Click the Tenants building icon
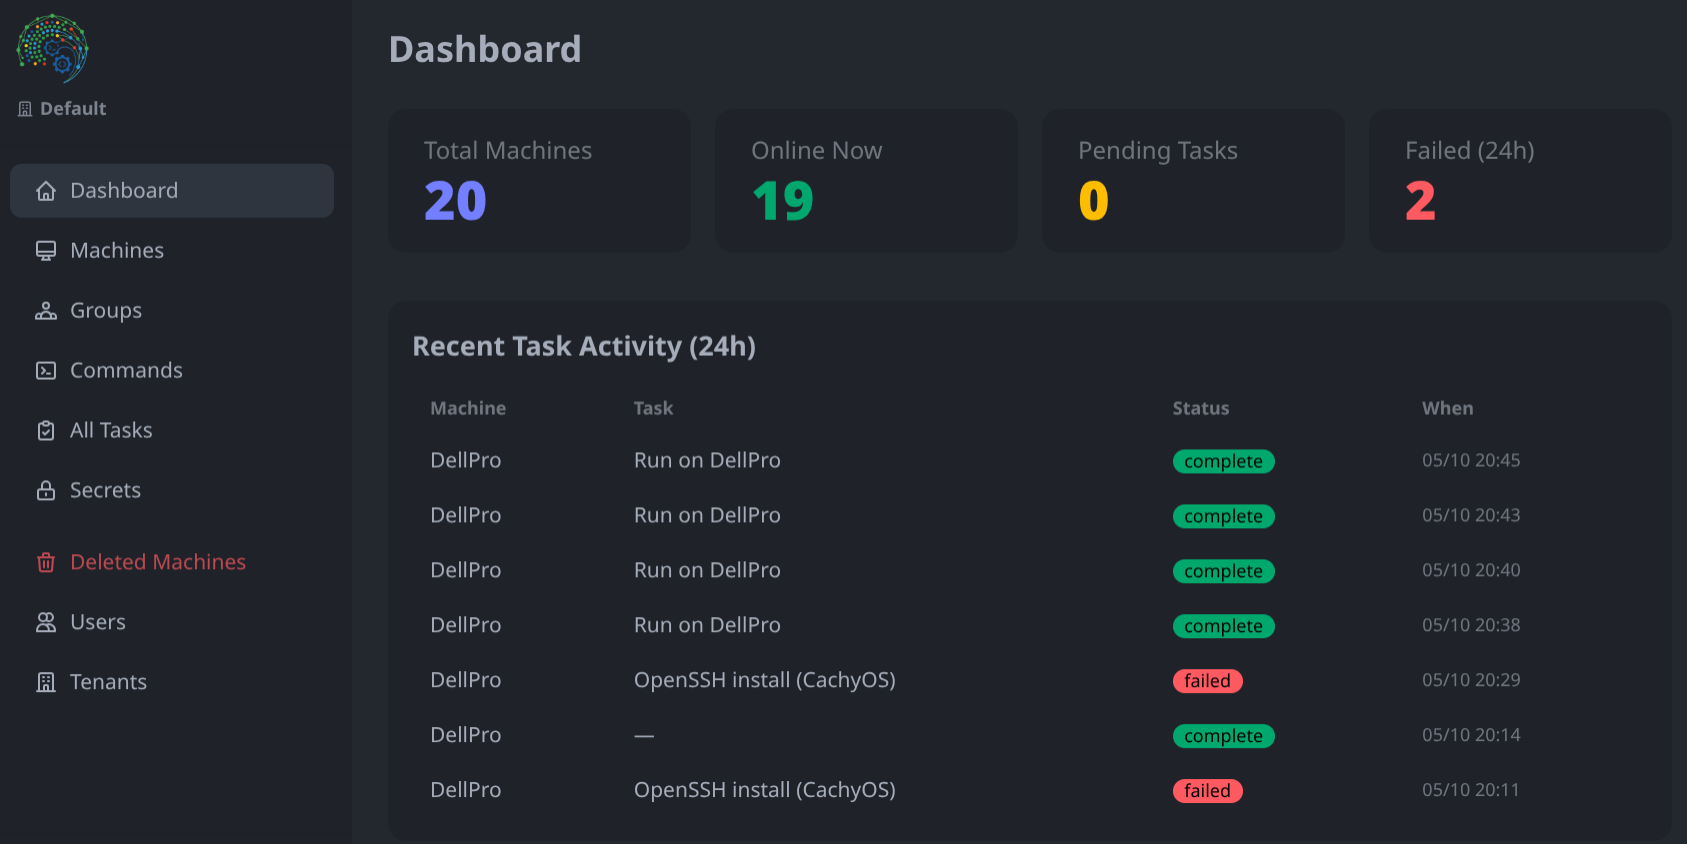Viewport: 1687px width, 844px height. [x=46, y=683]
